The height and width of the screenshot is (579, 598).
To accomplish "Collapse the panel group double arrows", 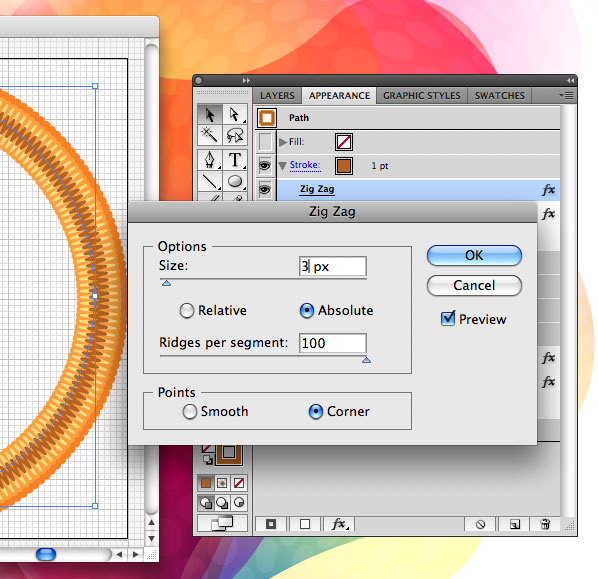I will tap(570, 80).
